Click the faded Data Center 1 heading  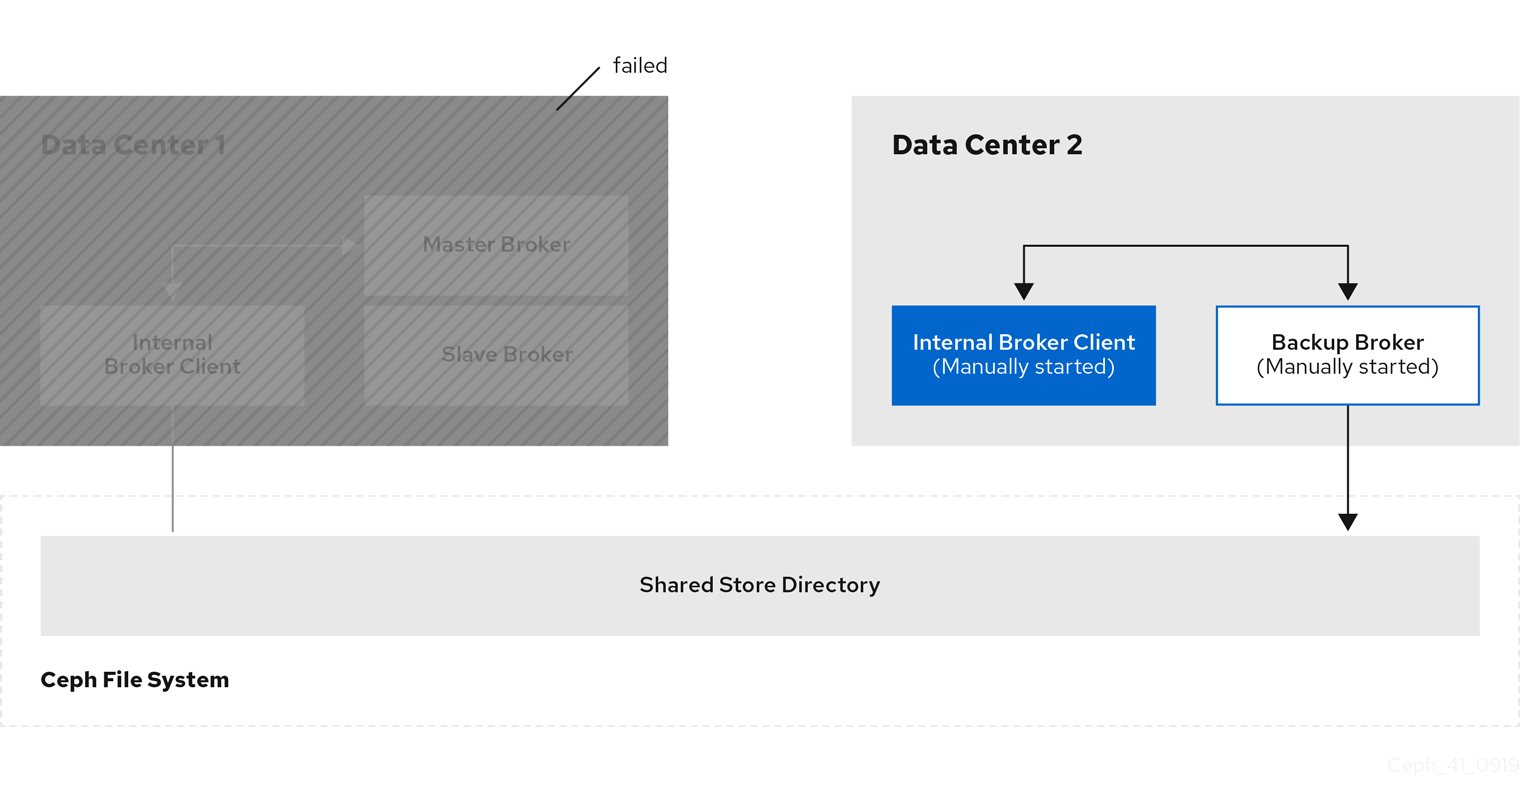coord(133,145)
